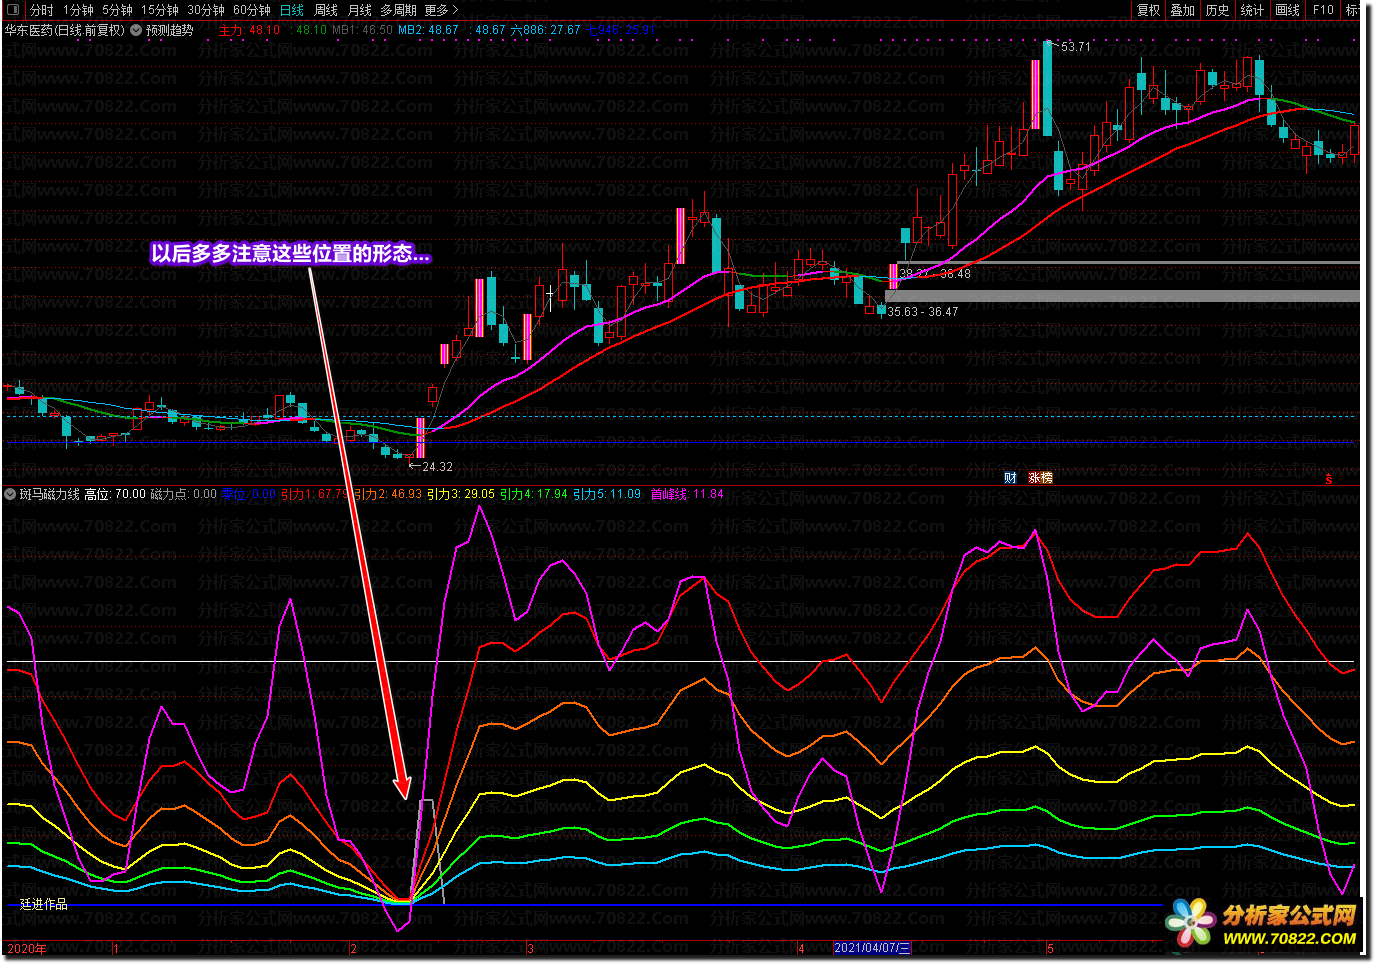Screen dimensions: 1376x964
Task: Select the 5分钟 period tab
Action: tap(117, 10)
